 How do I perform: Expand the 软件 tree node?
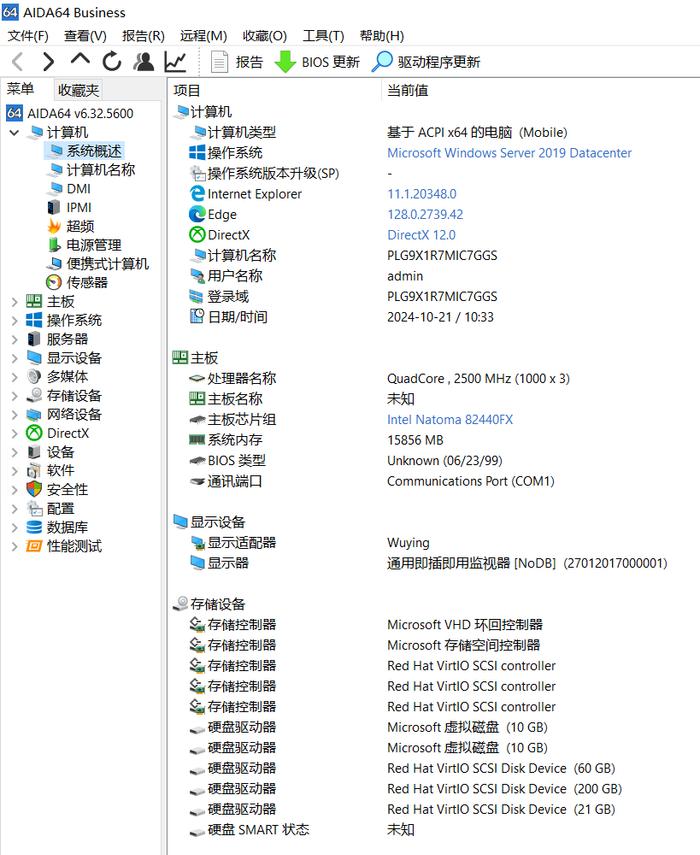coord(15,471)
